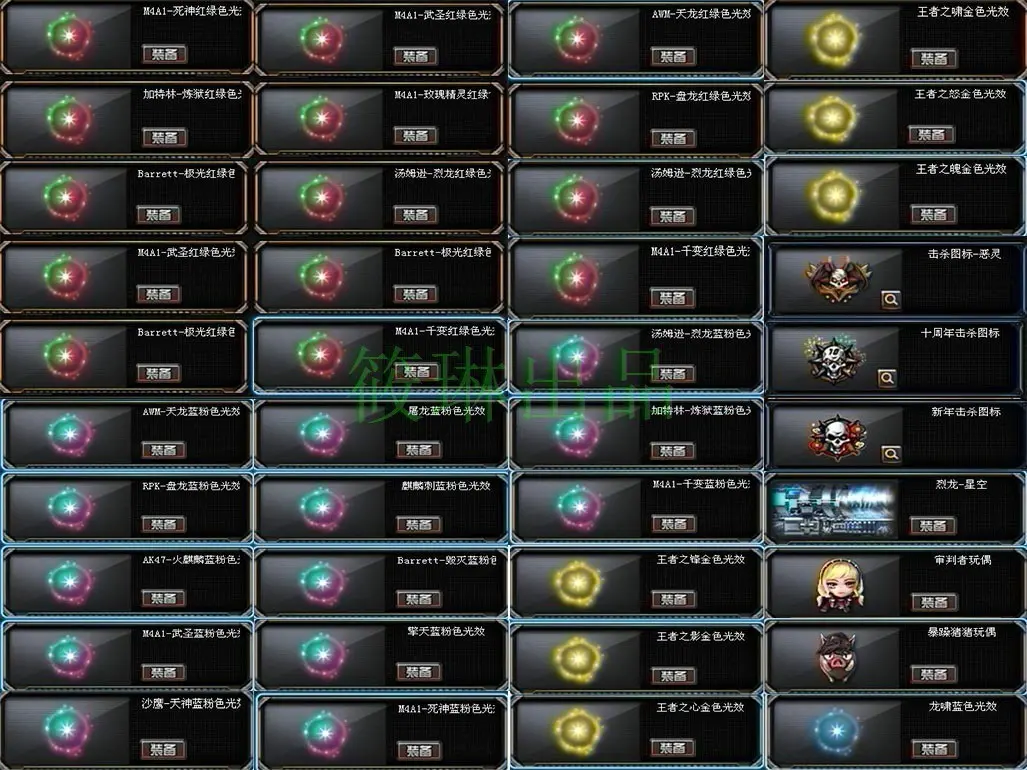Viewport: 1027px width, 770px height.
Task: Equip the 王者之心金色光效 item
Action: [673, 747]
